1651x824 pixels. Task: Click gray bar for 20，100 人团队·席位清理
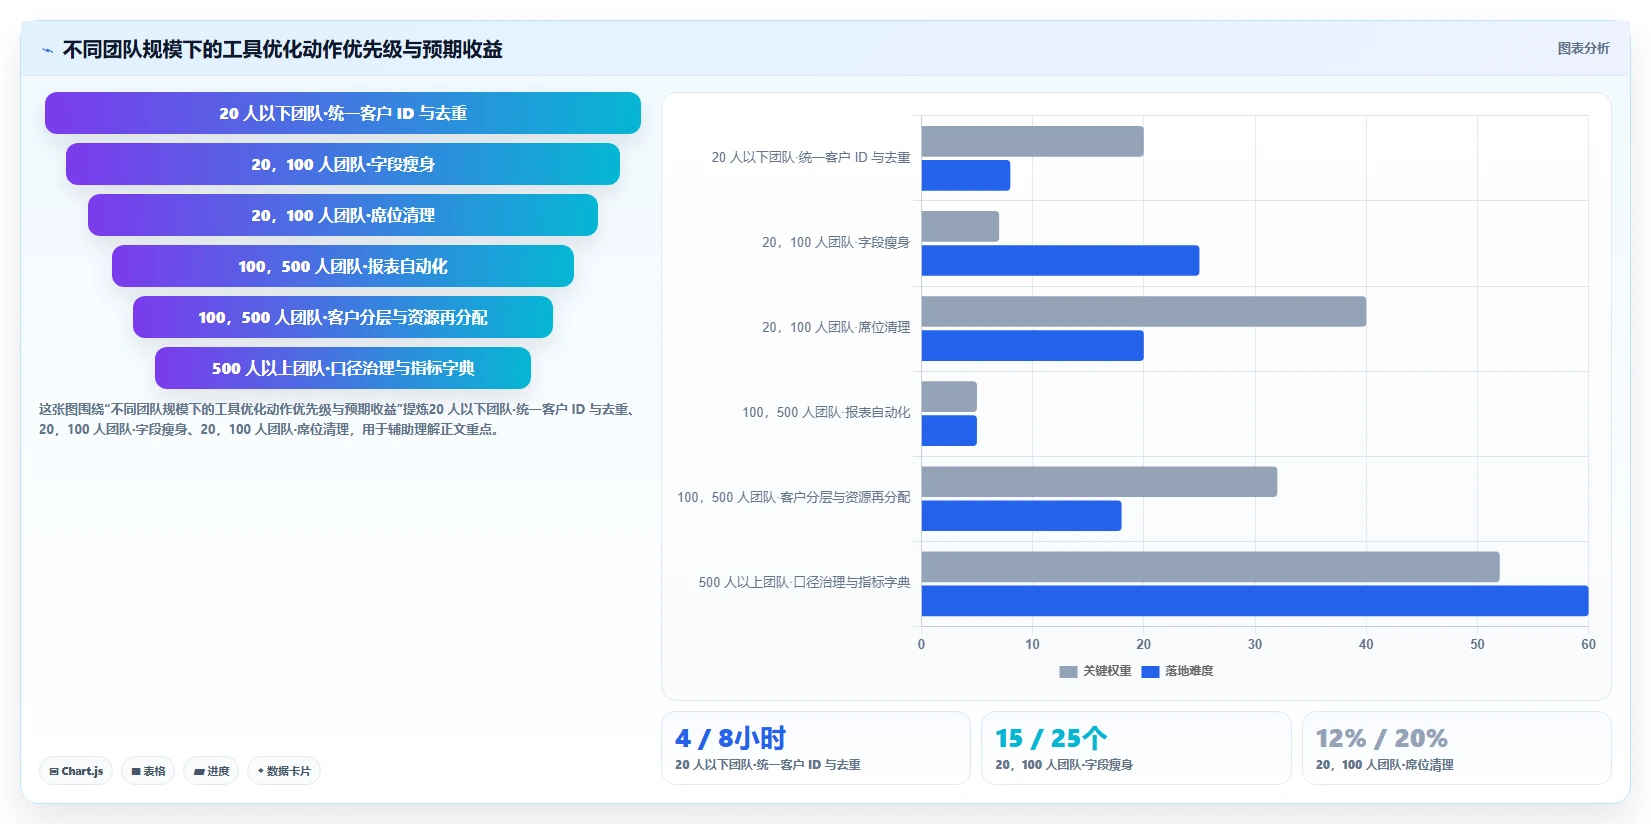click(1144, 311)
